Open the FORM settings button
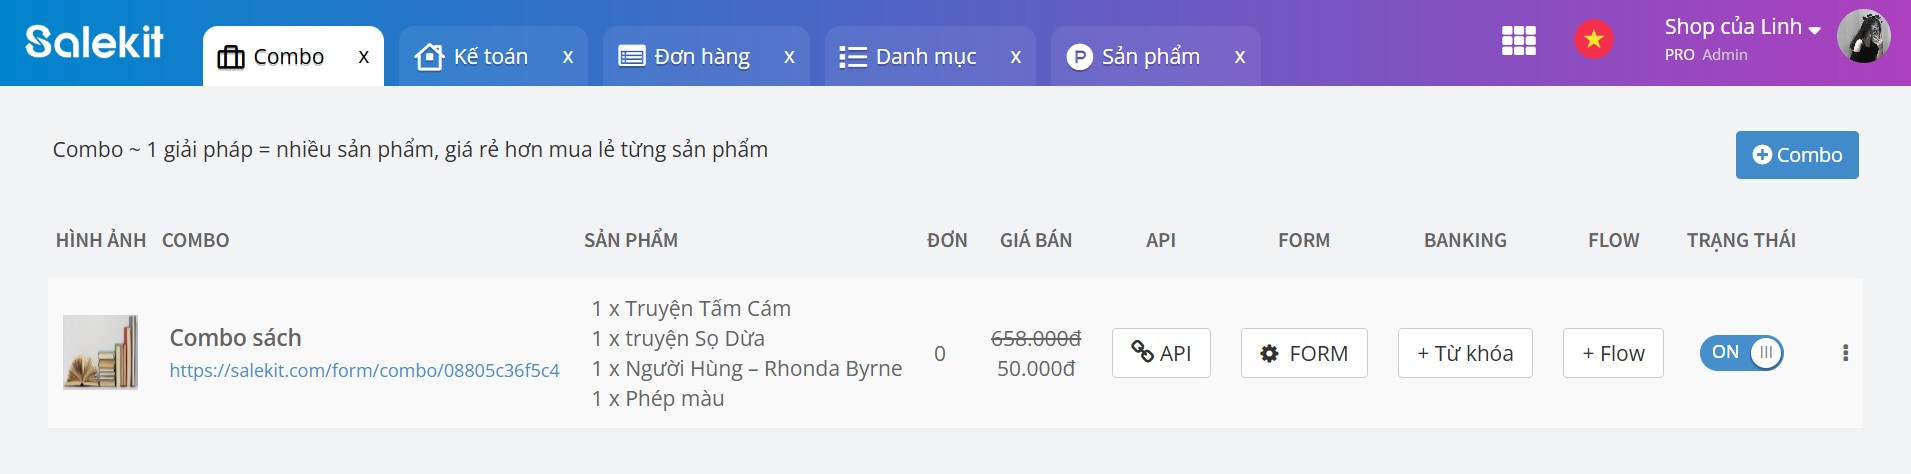This screenshot has width=1911, height=474. point(1303,353)
